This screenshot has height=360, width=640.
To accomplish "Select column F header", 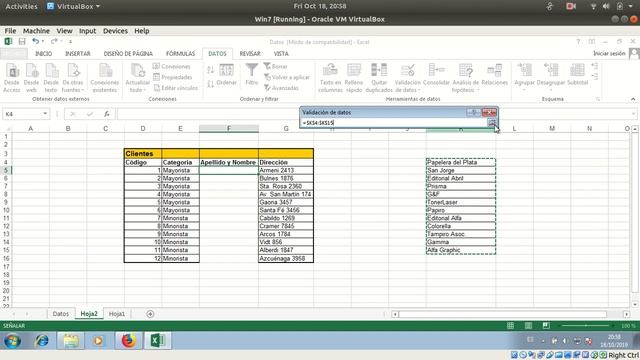I will (x=229, y=129).
